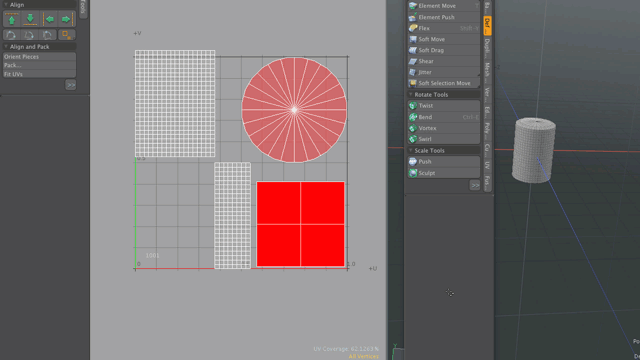Choose the Soft Move tool
Image resolution: width=640 pixels, height=360 pixels.
pyautogui.click(x=443, y=39)
